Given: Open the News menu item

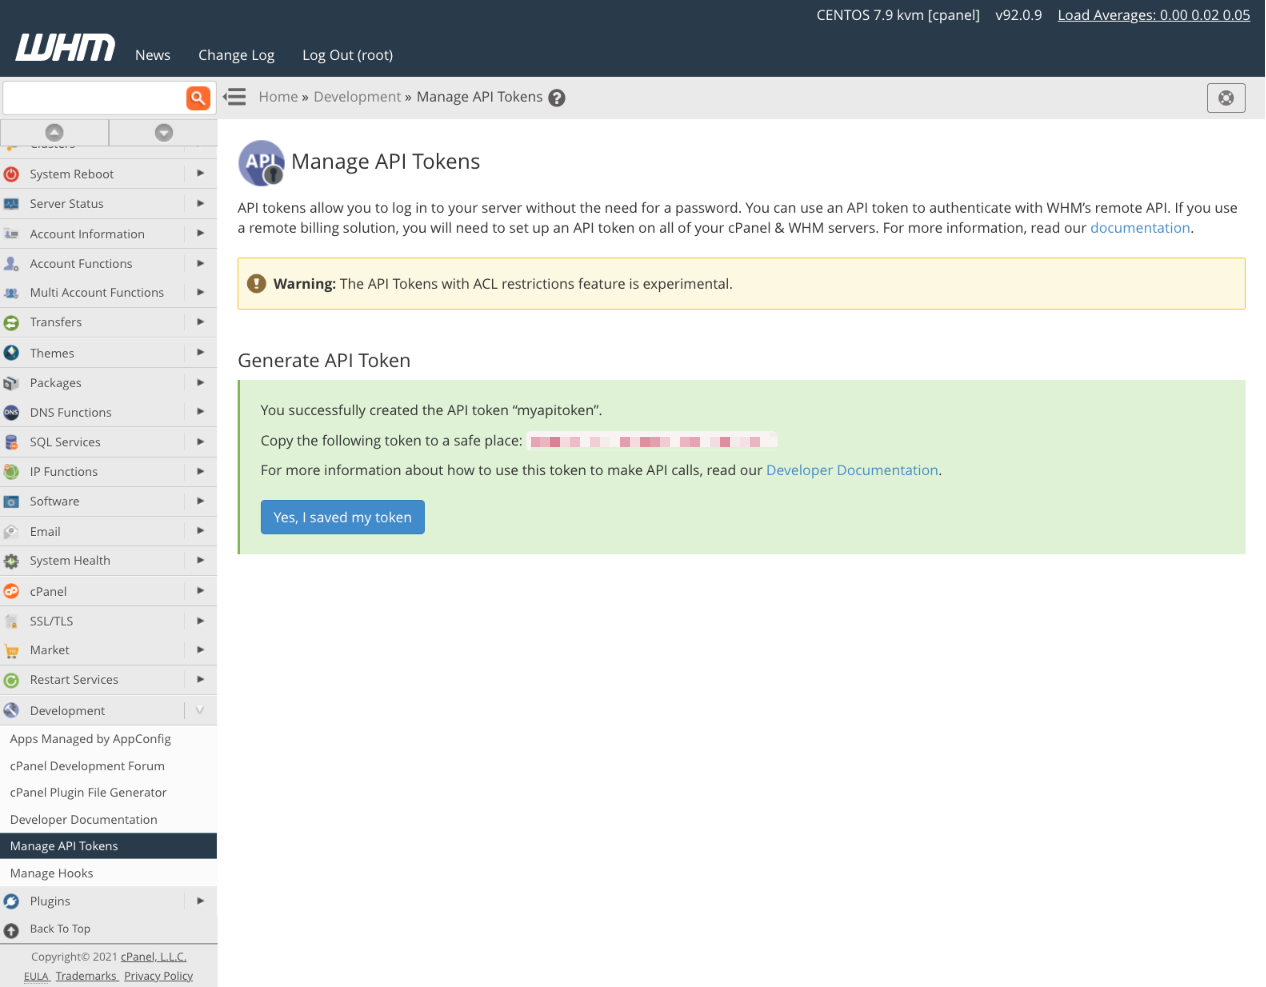Looking at the screenshot, I should coord(152,55).
